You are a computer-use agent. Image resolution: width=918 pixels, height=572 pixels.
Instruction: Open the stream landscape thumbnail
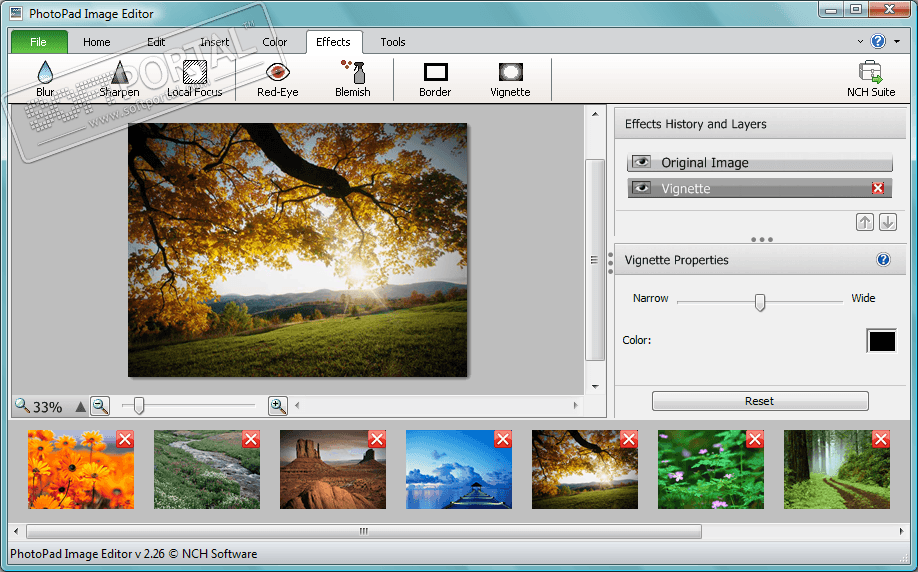pos(207,470)
